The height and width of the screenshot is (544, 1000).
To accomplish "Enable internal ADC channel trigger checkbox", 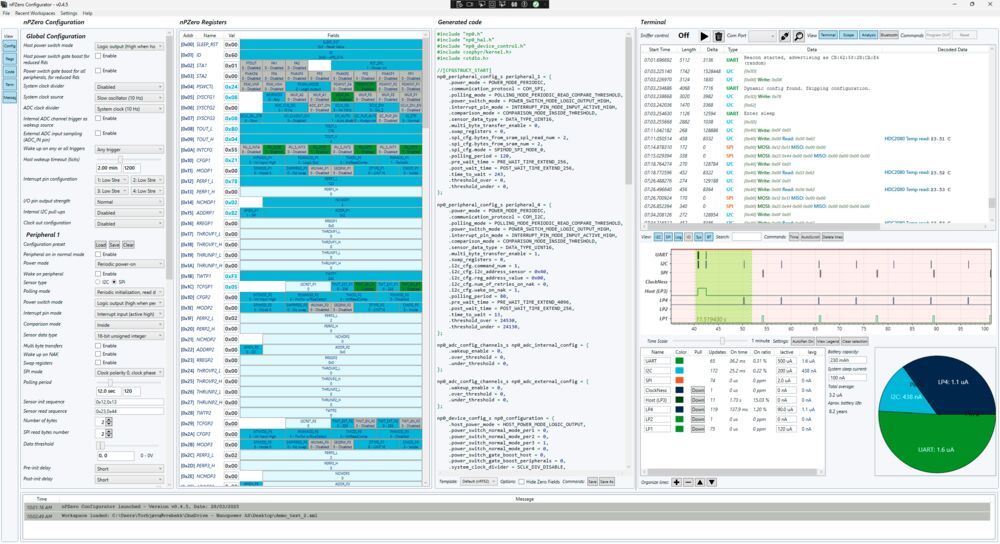I will tap(98, 119).
